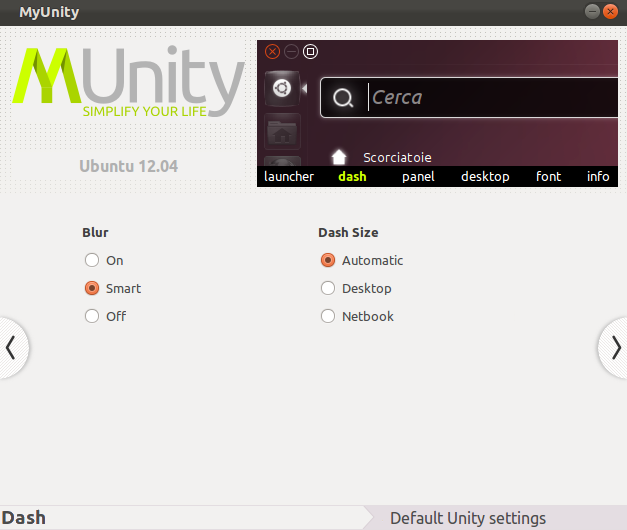Close the MyUnity window
This screenshot has width=627, height=530.
coord(611,12)
